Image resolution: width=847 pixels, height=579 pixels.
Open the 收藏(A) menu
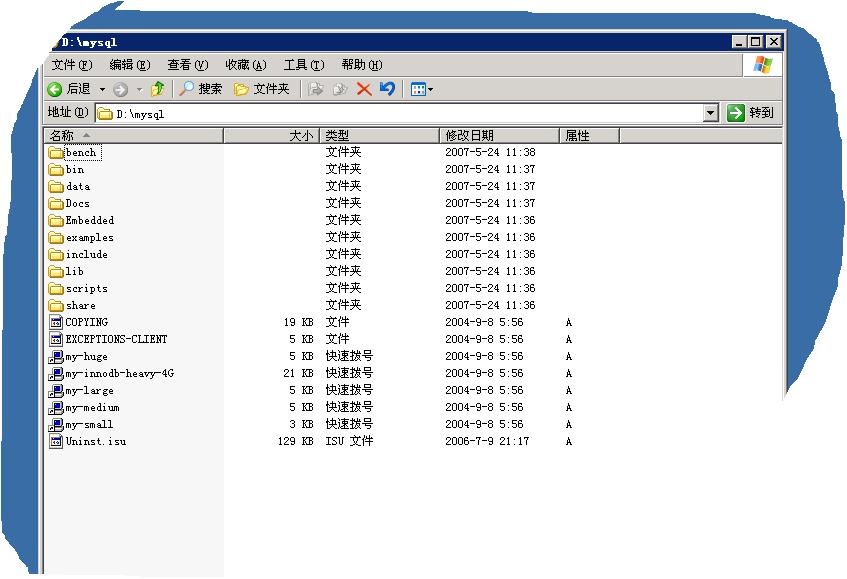click(x=246, y=65)
